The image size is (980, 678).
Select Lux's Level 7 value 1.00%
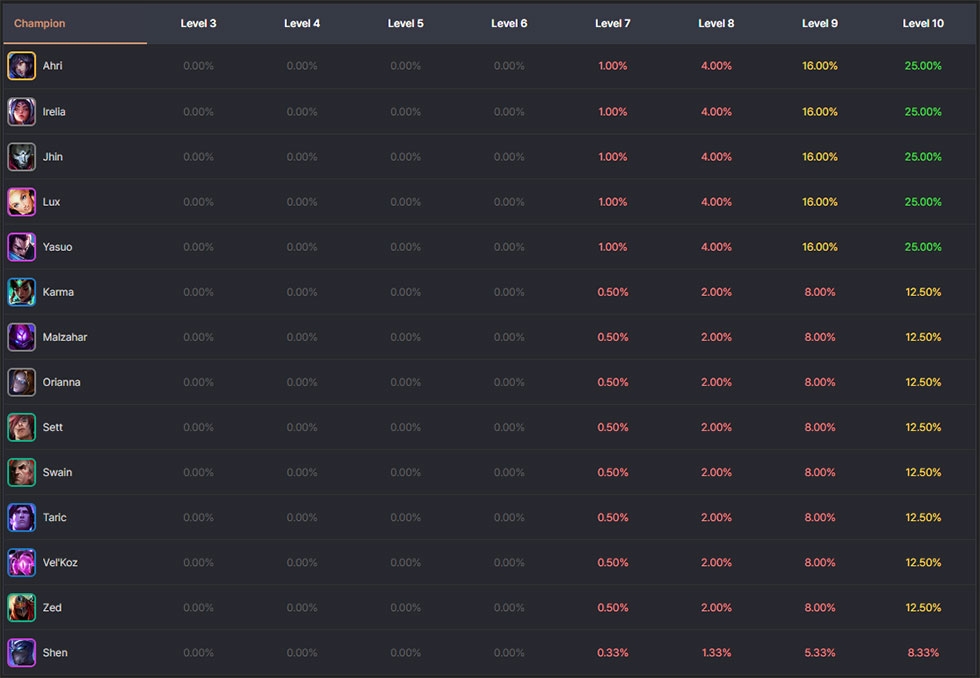coord(612,202)
